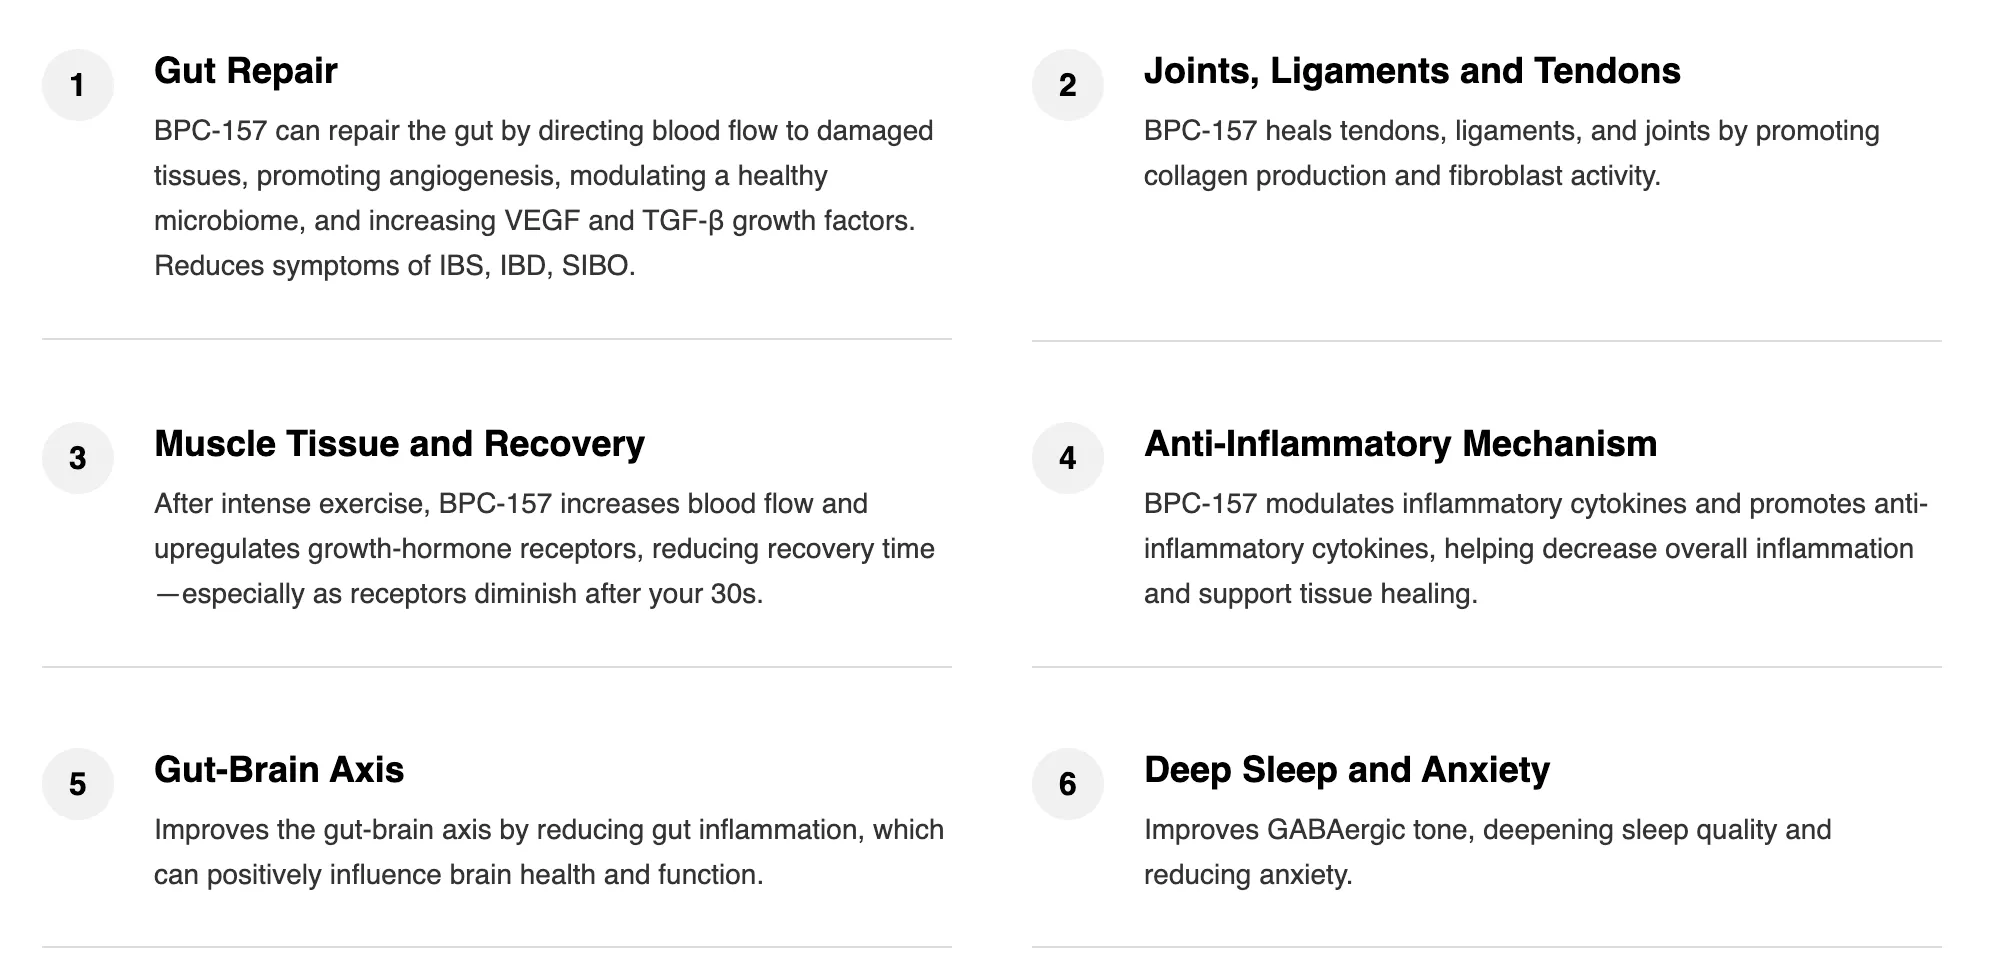Image resolution: width=2012 pixels, height=976 pixels.
Task: Click the gut-brain axis description text
Action: click(x=548, y=852)
